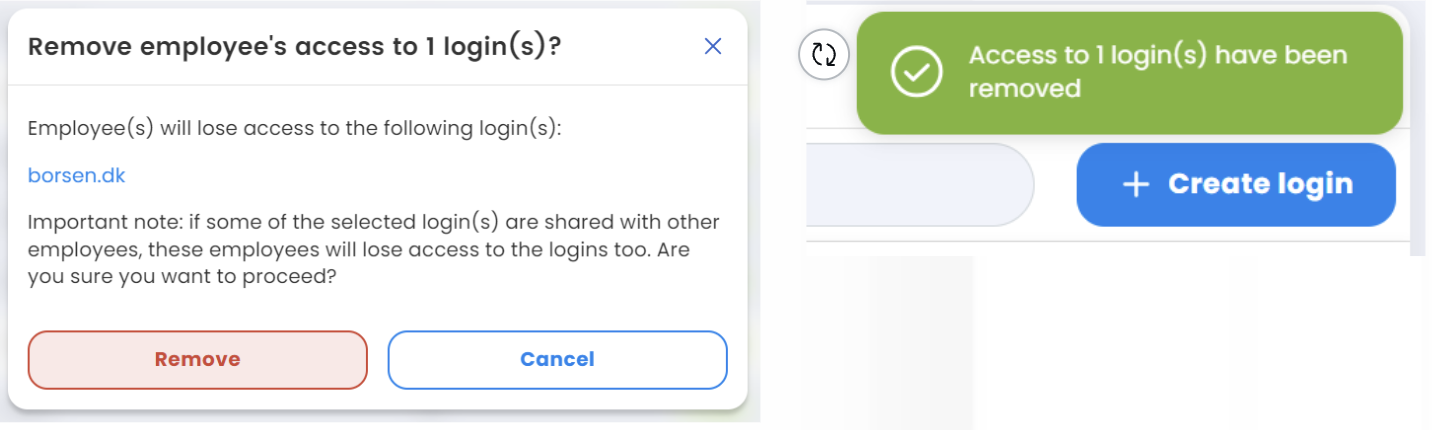Click the checkmark icon in green notification
Viewport: 1432px width, 430px height.
[x=916, y=72]
